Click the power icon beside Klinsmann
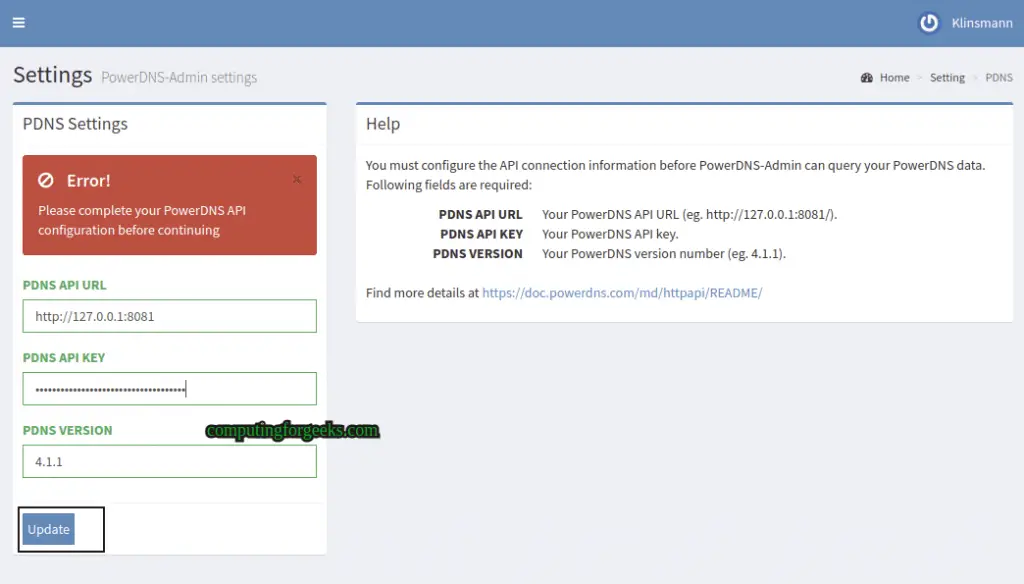Image resolution: width=1024 pixels, height=584 pixels. click(929, 23)
